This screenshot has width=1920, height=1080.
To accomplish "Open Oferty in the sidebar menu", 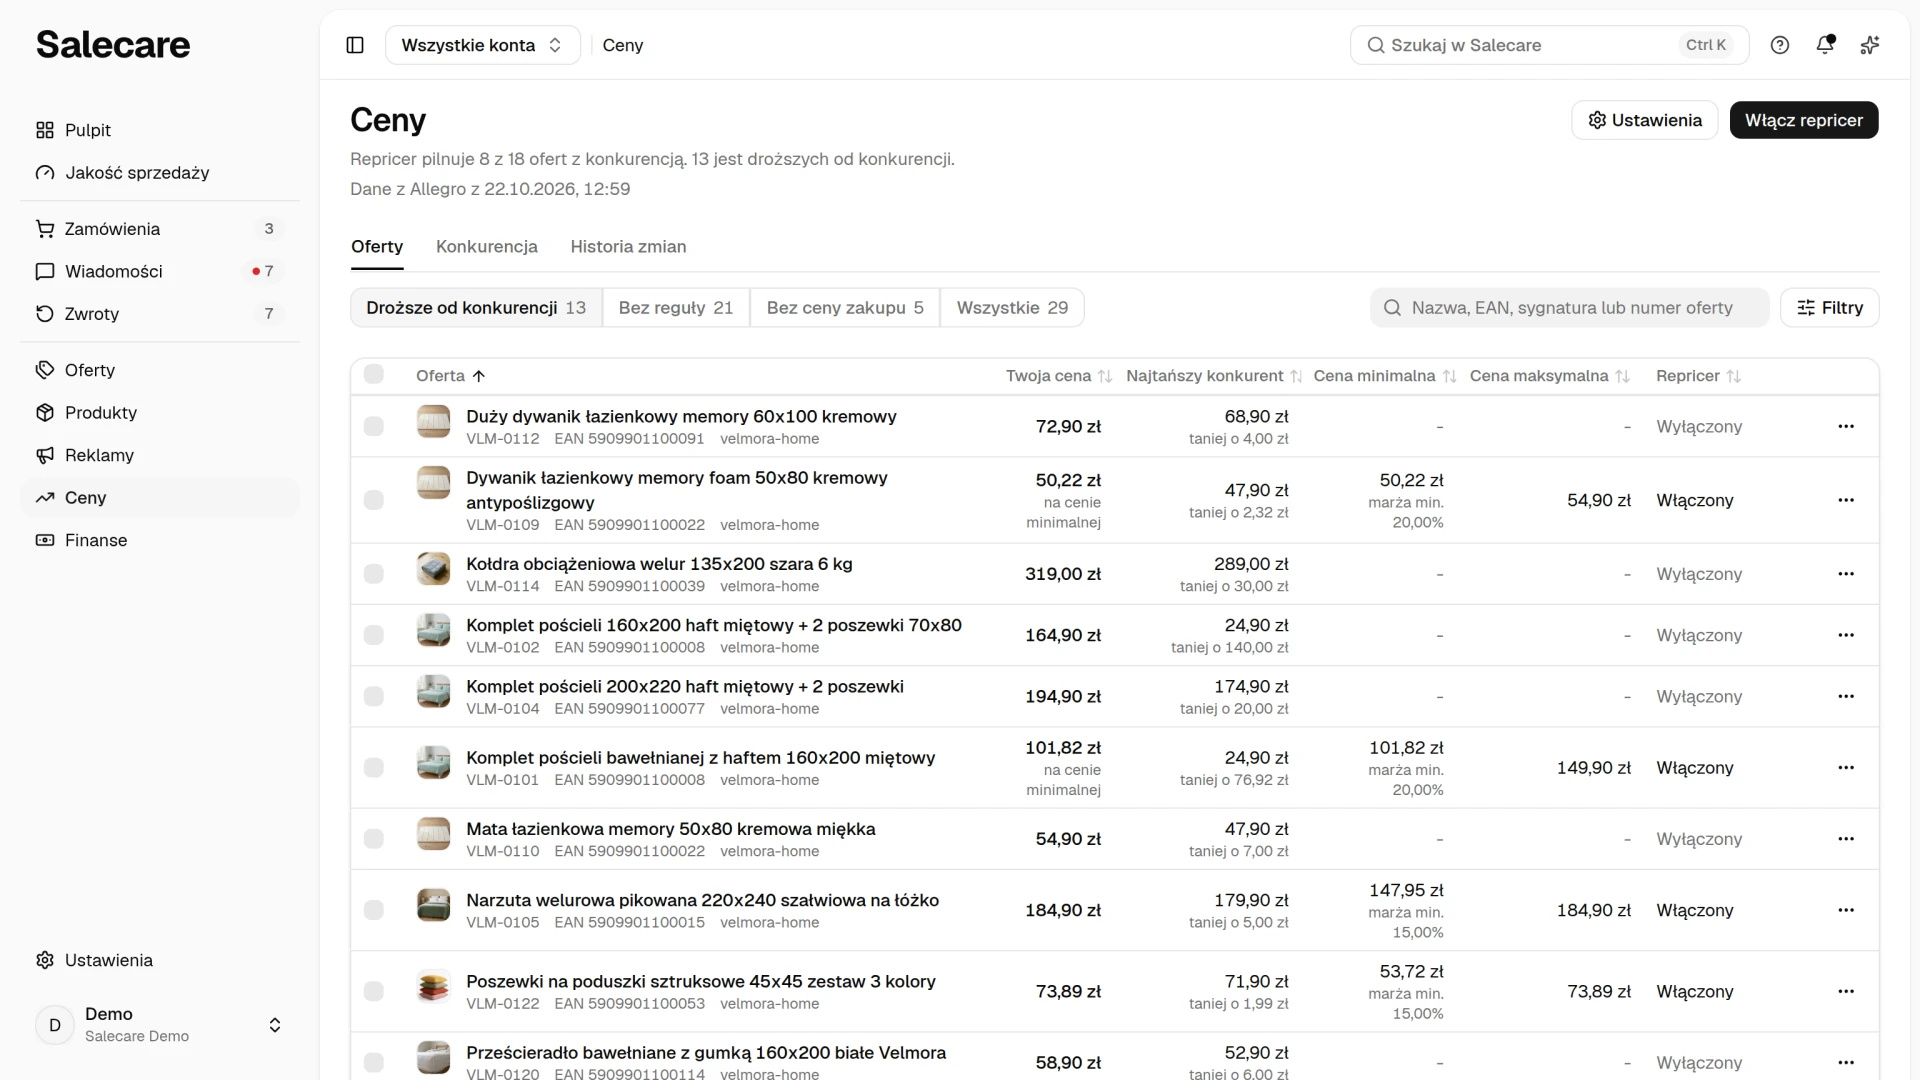I will click(160, 370).
